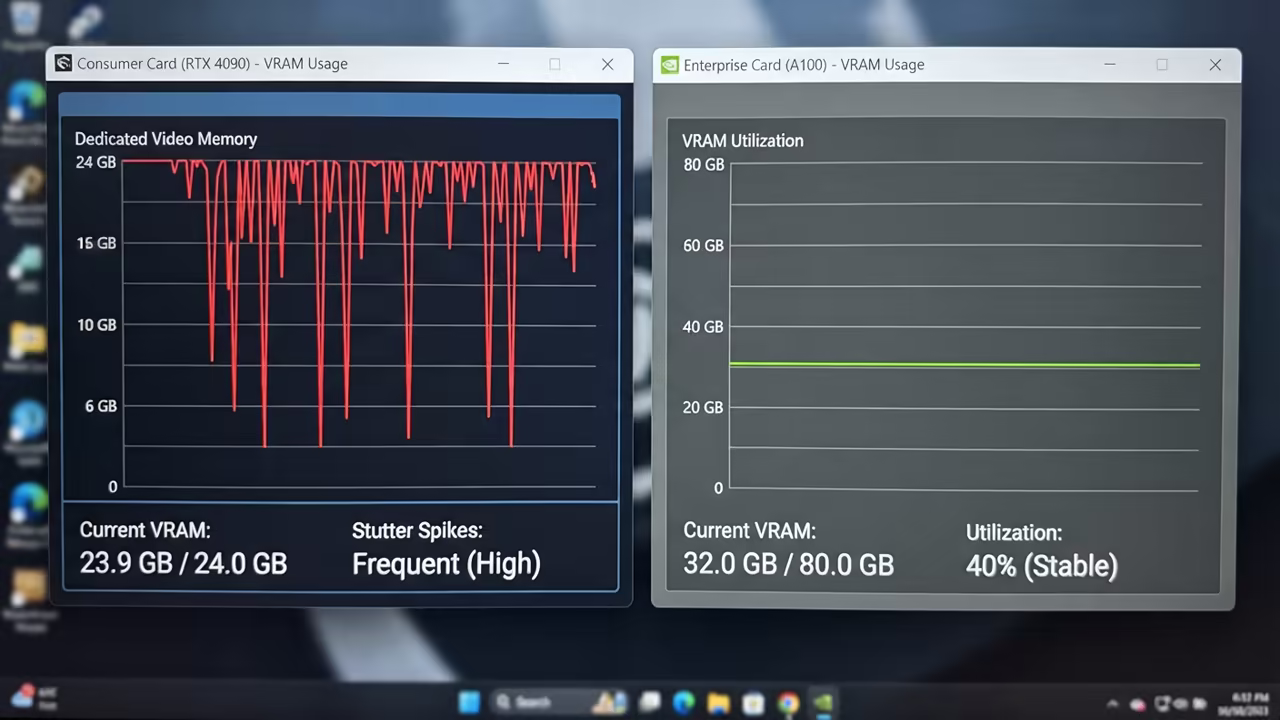
Task: Click the Consumer Card (RTX 4090) window title text
Action: pyautogui.click(x=213, y=64)
